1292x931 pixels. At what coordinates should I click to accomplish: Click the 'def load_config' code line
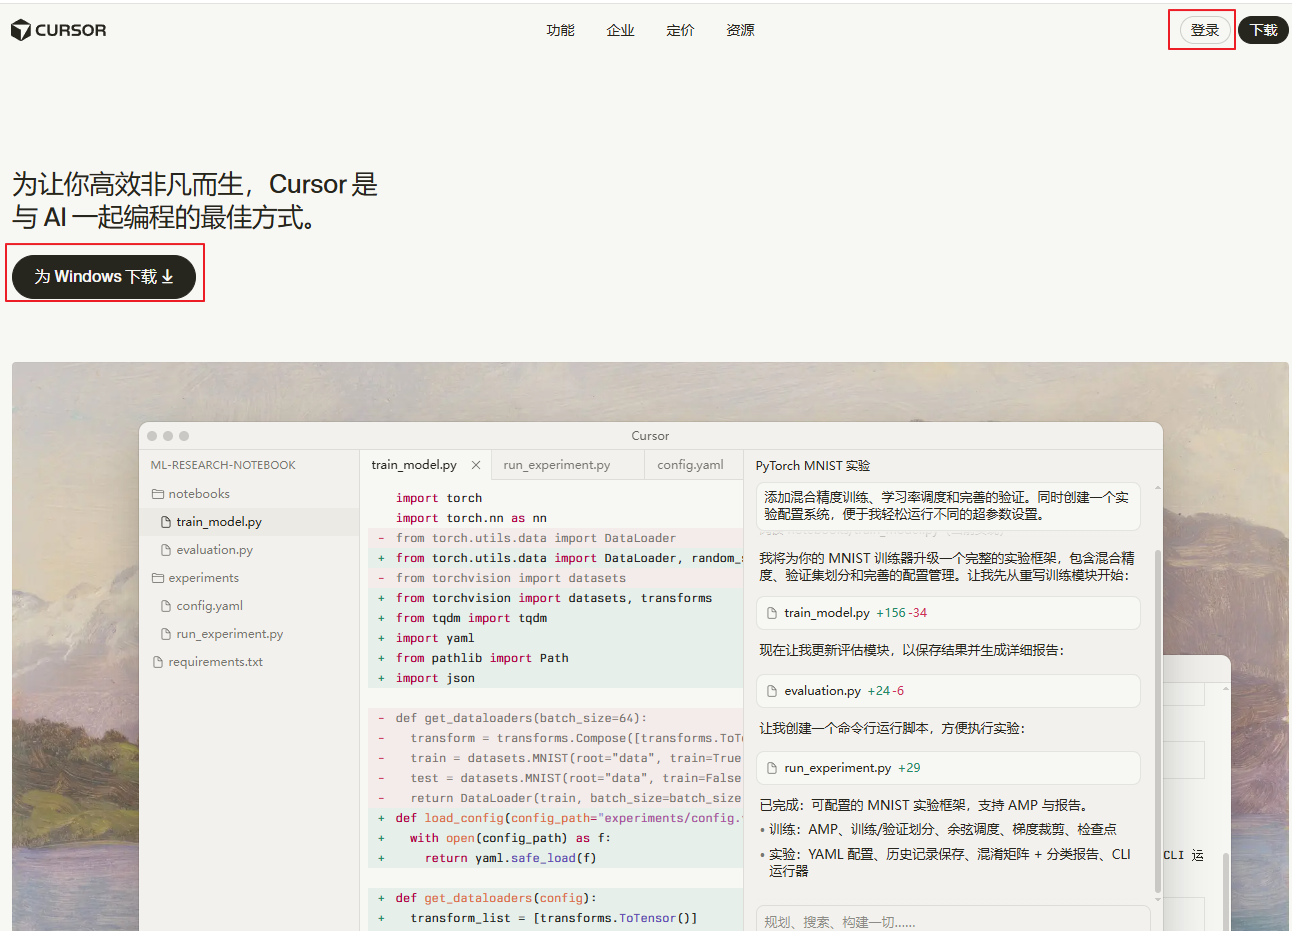(x=569, y=818)
